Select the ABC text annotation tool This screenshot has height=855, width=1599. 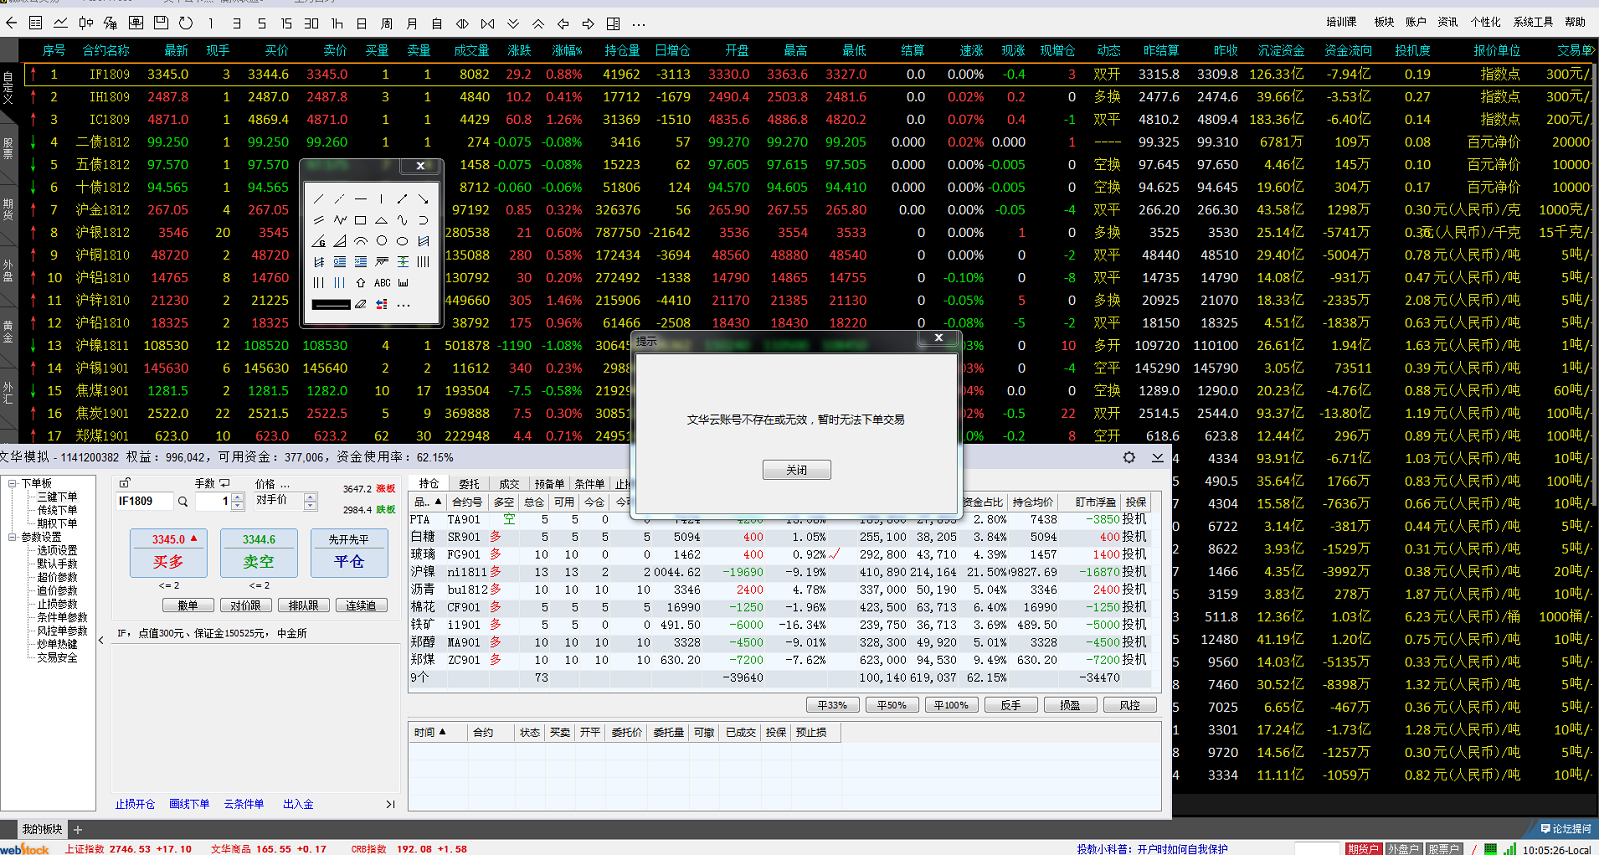[382, 283]
